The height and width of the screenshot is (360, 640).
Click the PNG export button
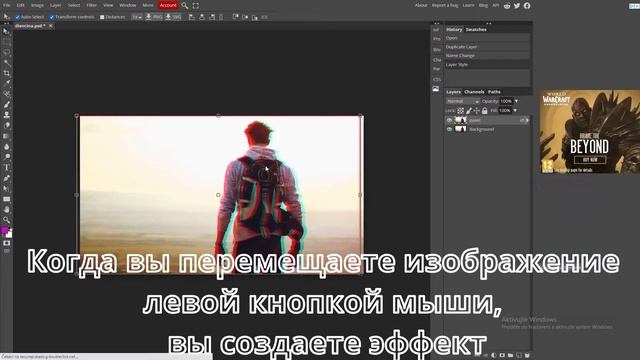(154, 17)
